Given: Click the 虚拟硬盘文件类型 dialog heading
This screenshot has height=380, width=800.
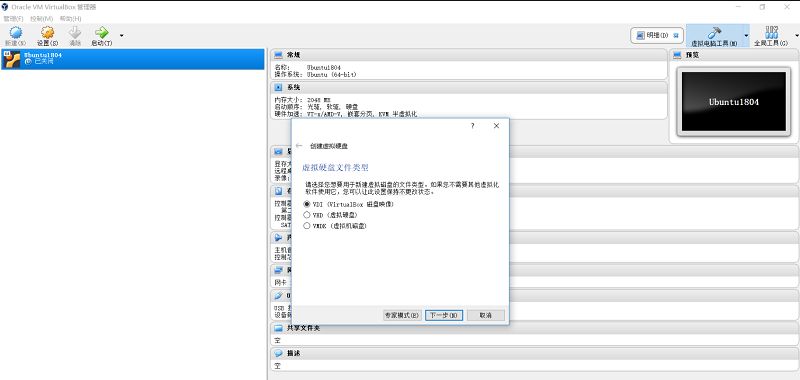Looking at the screenshot, I should click(335, 167).
